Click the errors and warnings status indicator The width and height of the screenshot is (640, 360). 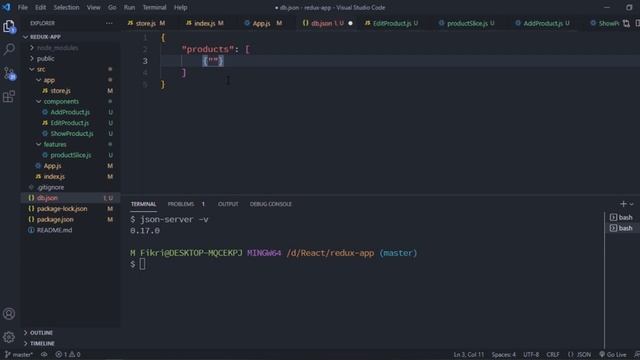point(68,355)
